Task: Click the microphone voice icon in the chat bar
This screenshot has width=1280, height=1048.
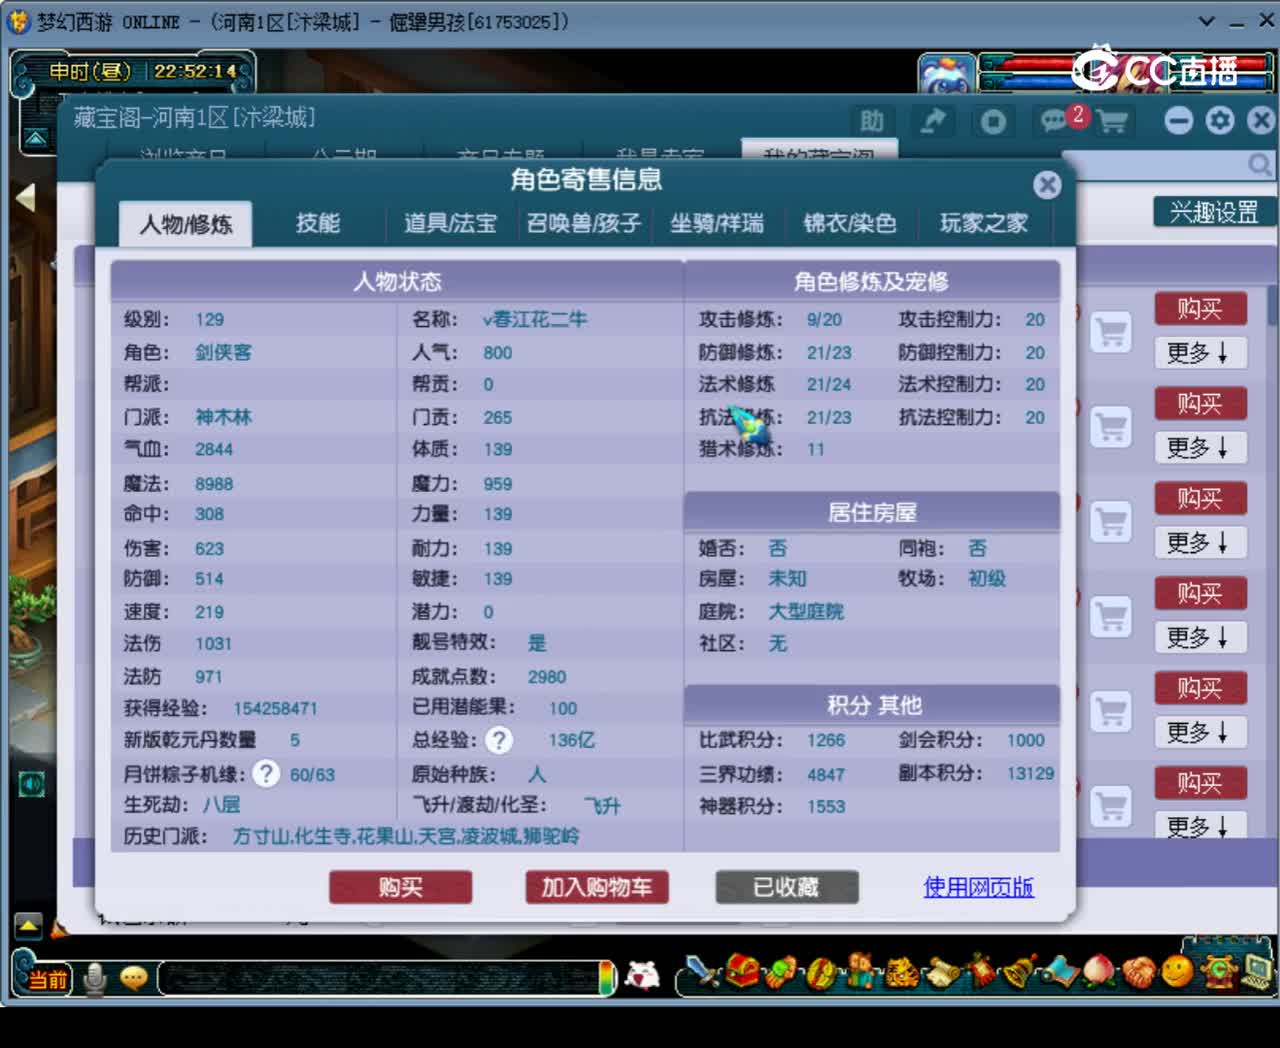Action: point(95,978)
